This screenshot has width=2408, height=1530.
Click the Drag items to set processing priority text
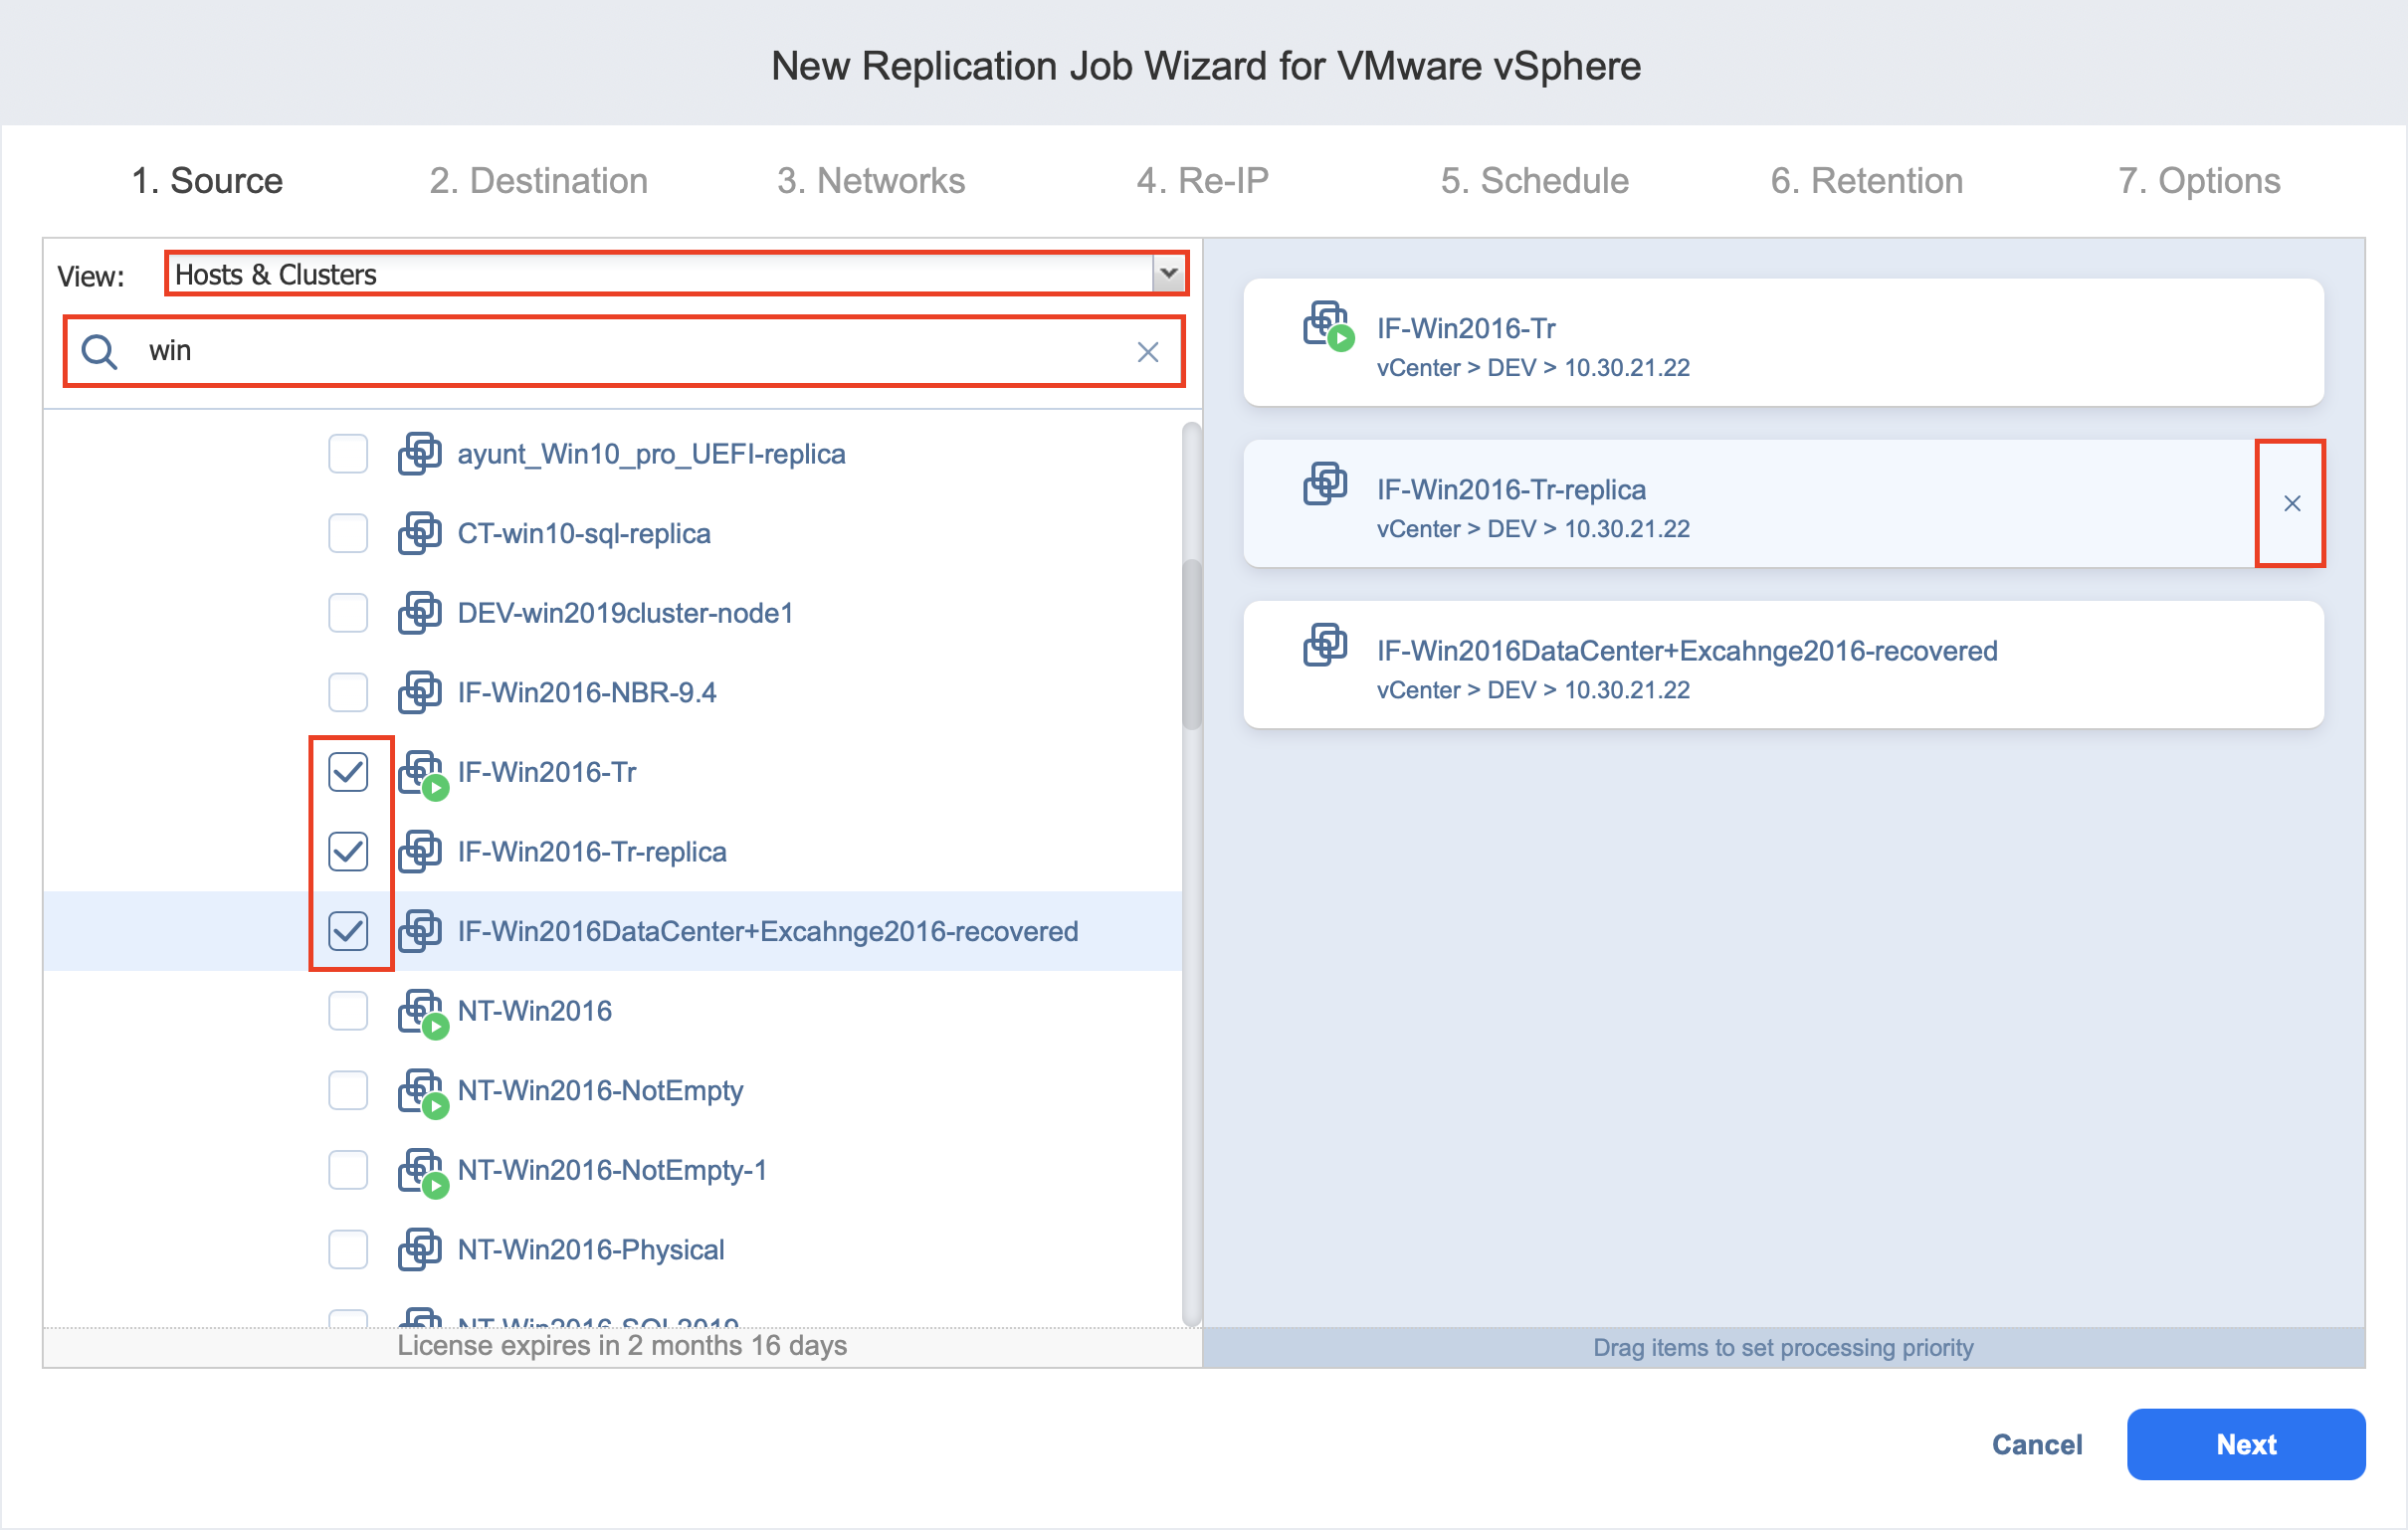[x=1783, y=1348]
